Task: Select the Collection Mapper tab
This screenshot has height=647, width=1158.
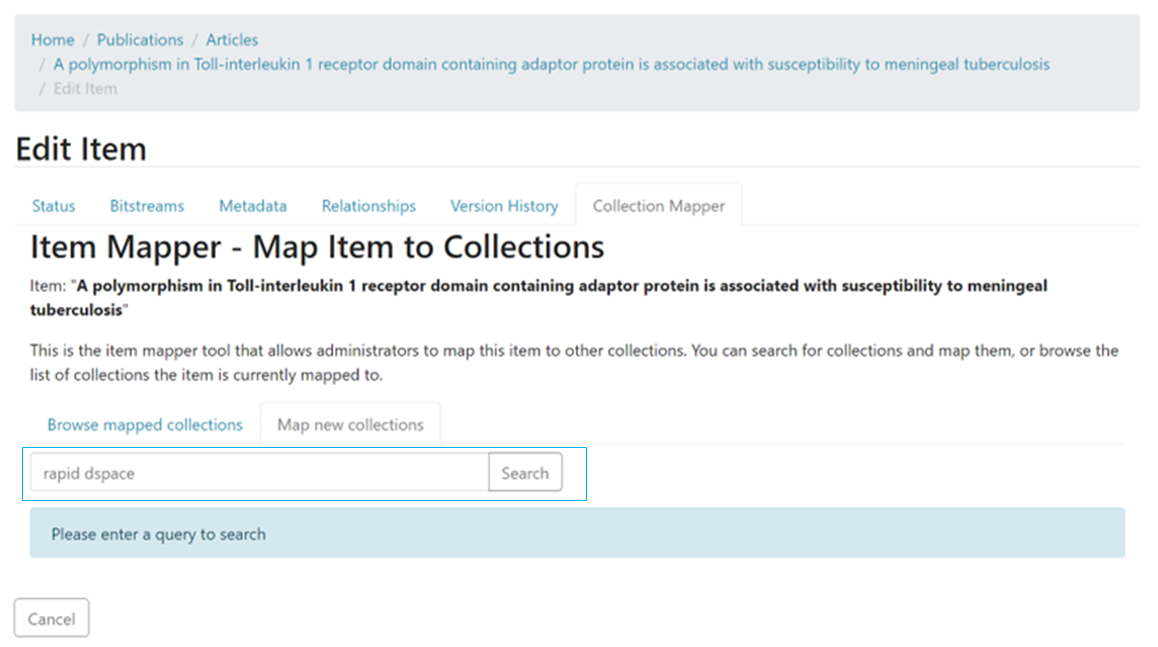Action: point(658,206)
